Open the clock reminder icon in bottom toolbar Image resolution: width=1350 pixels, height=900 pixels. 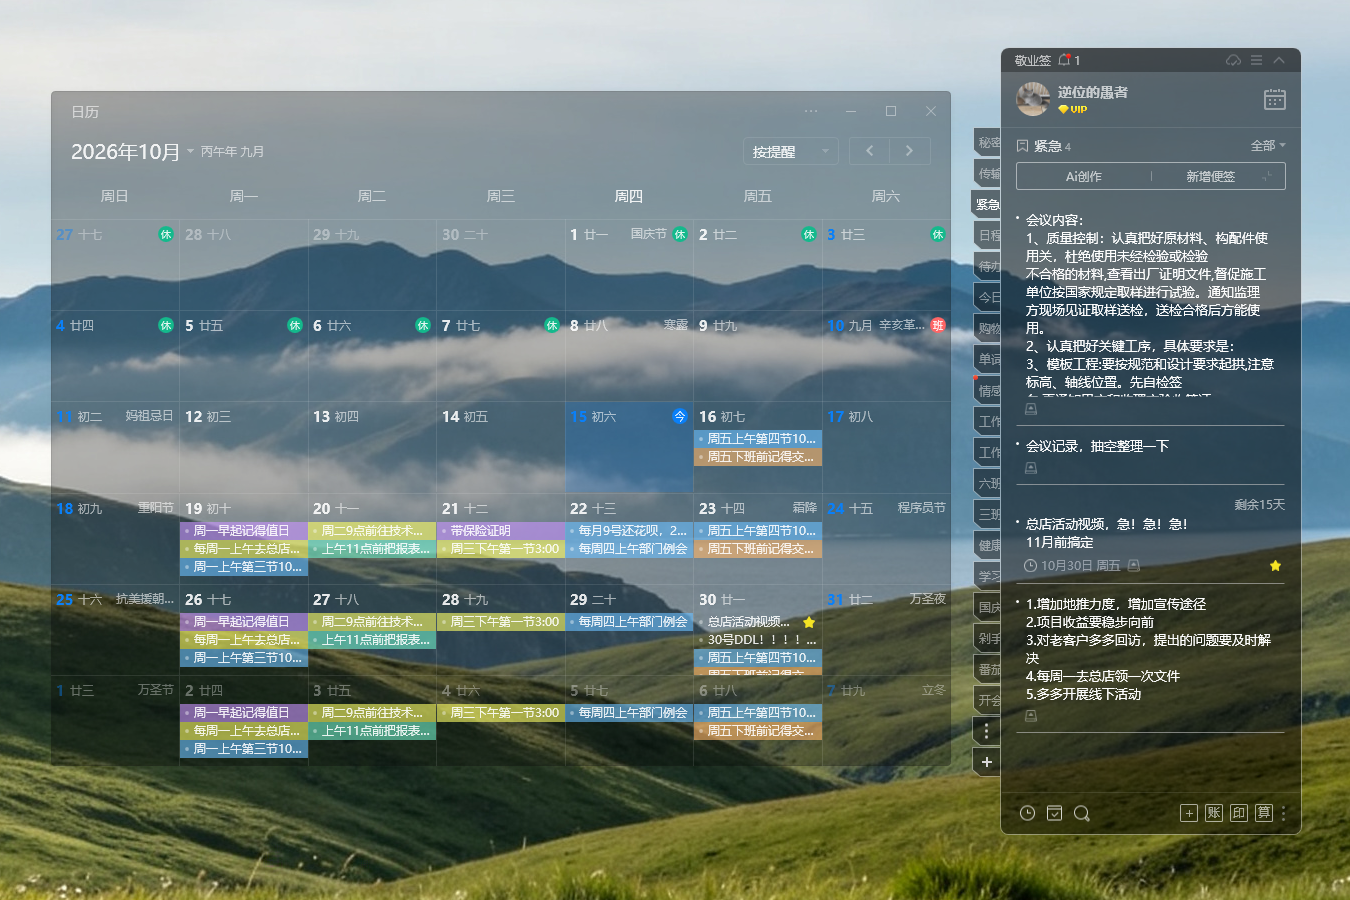[x=1027, y=813]
